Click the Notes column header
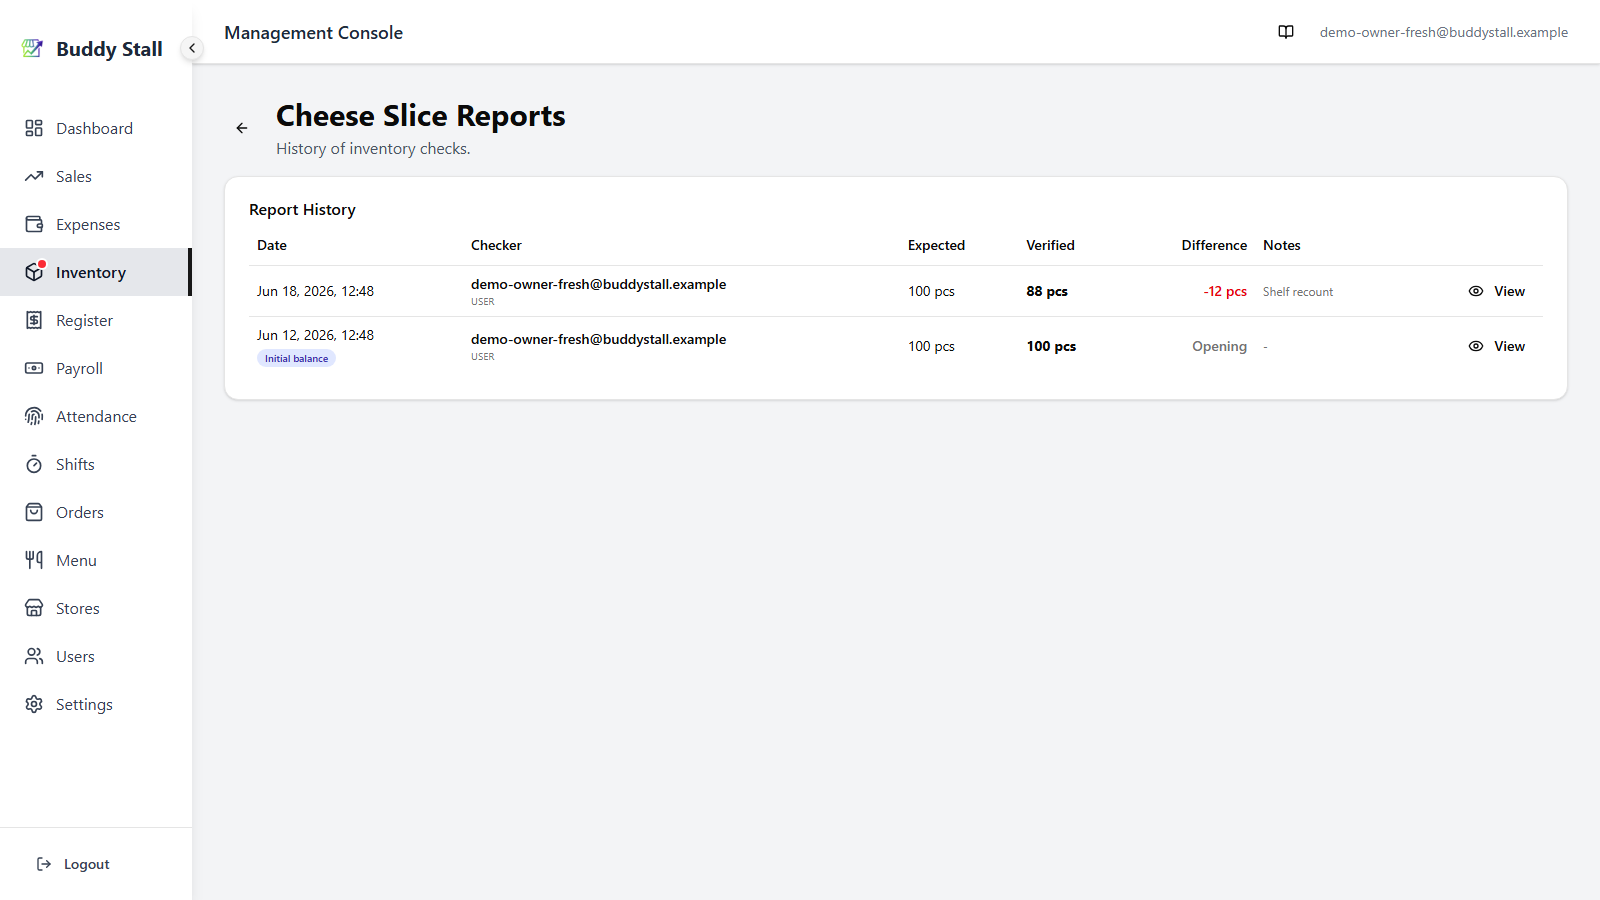This screenshot has width=1600, height=900. (1282, 245)
